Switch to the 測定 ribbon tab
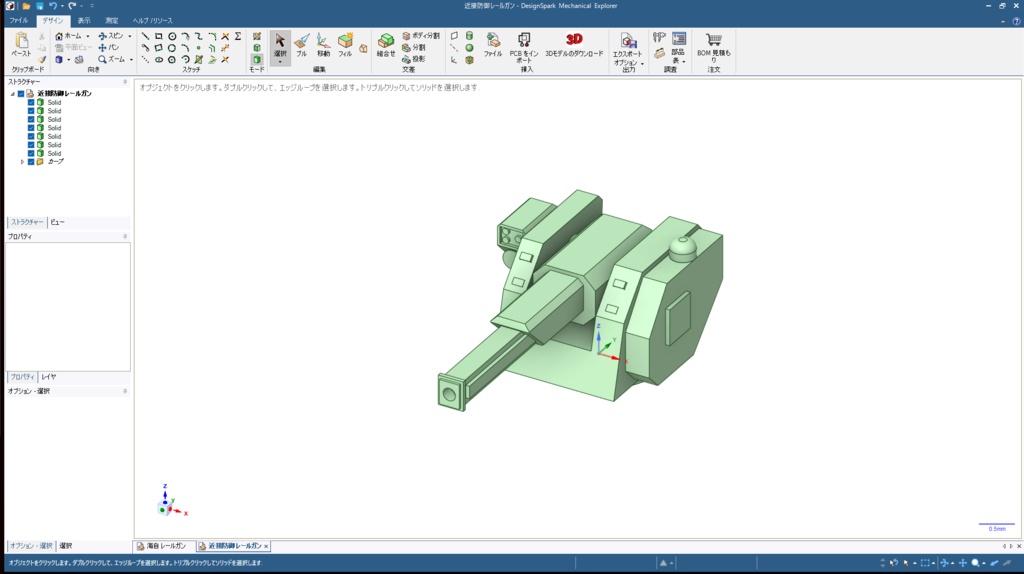 tap(112, 21)
